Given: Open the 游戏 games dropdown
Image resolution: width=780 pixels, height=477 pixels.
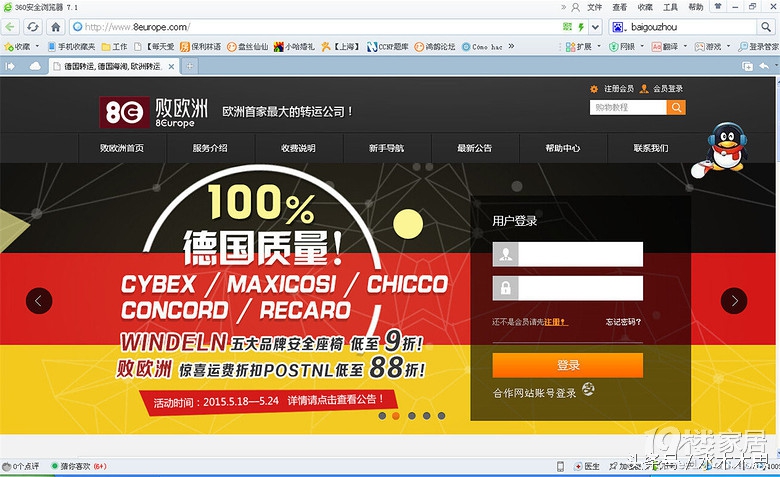Looking at the screenshot, I should (712, 47).
